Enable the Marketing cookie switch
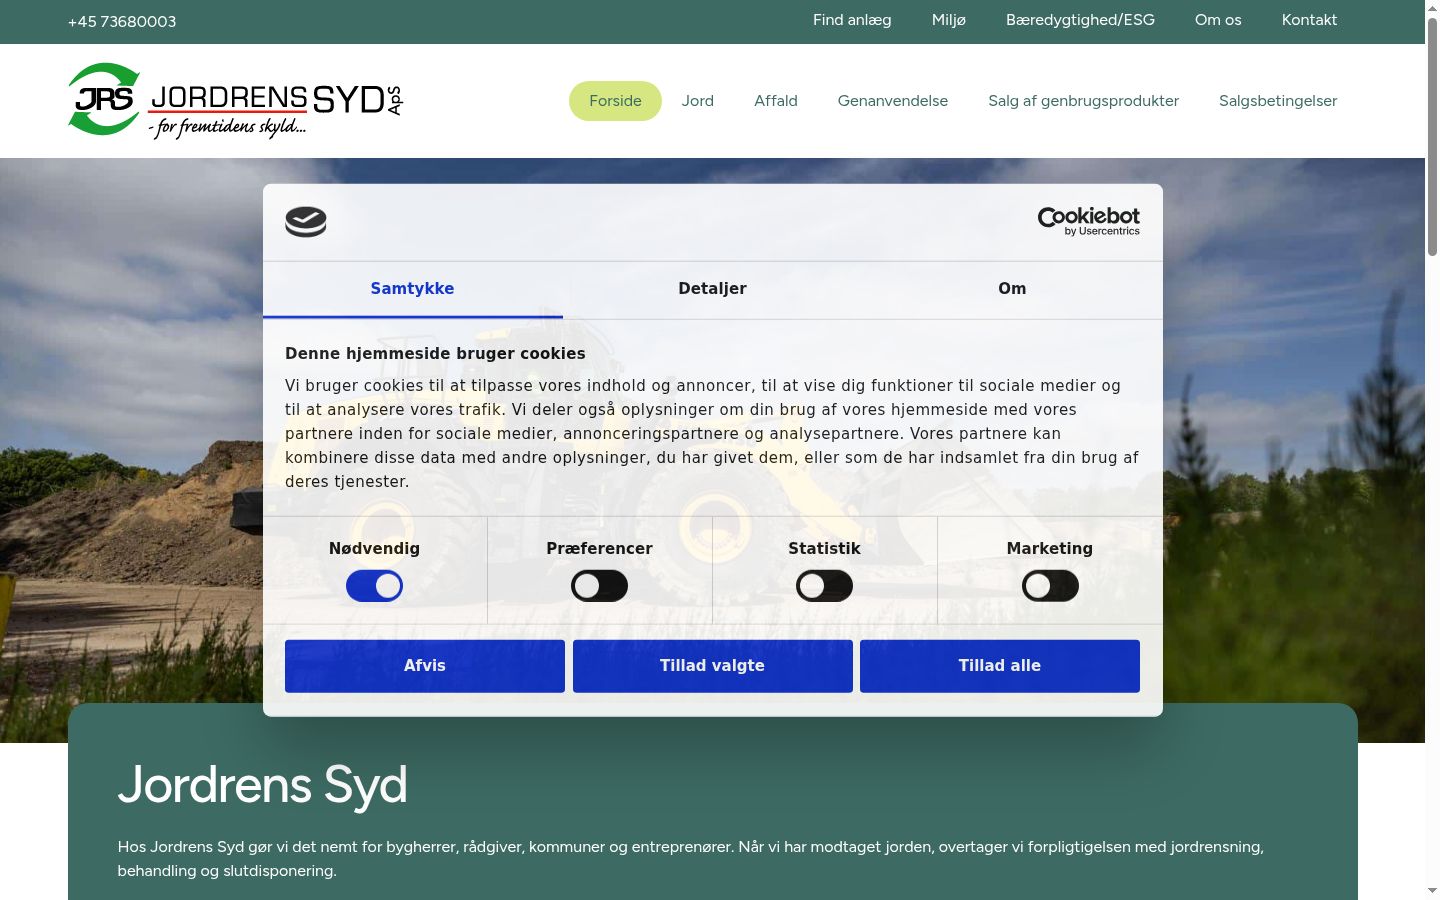 tap(1050, 586)
